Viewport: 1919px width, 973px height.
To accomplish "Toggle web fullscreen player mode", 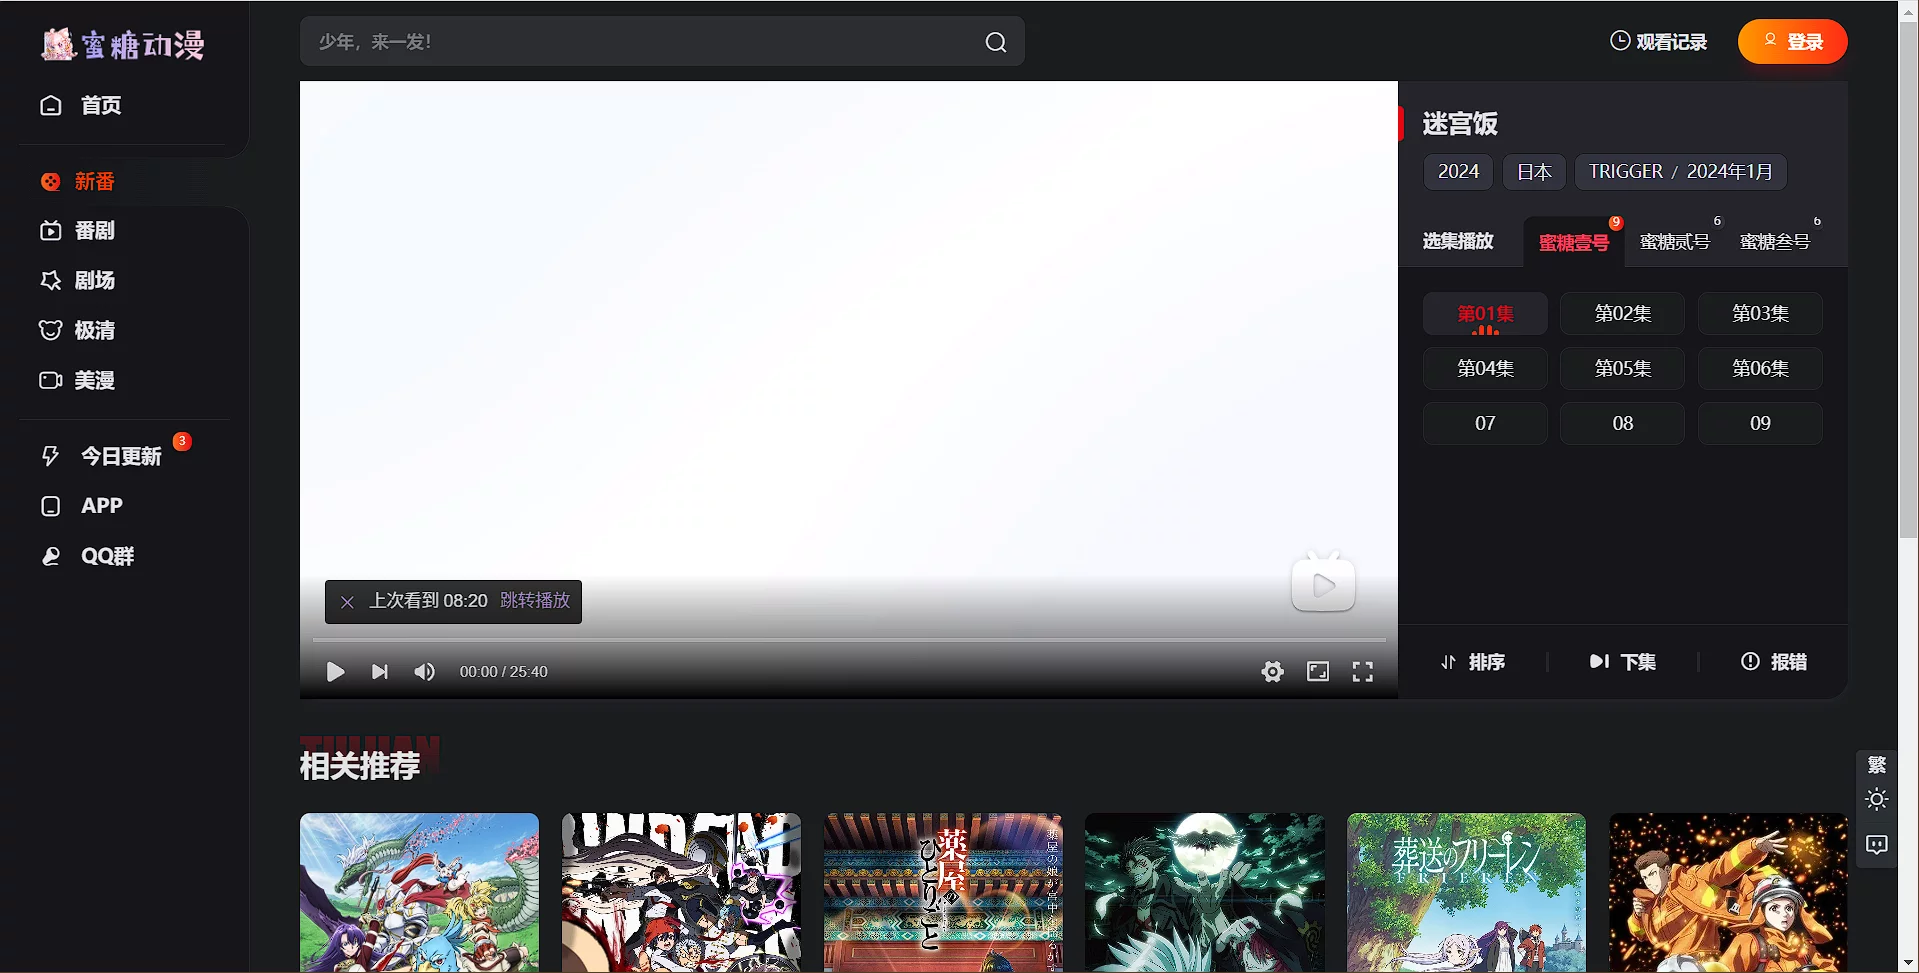I will click(1317, 672).
